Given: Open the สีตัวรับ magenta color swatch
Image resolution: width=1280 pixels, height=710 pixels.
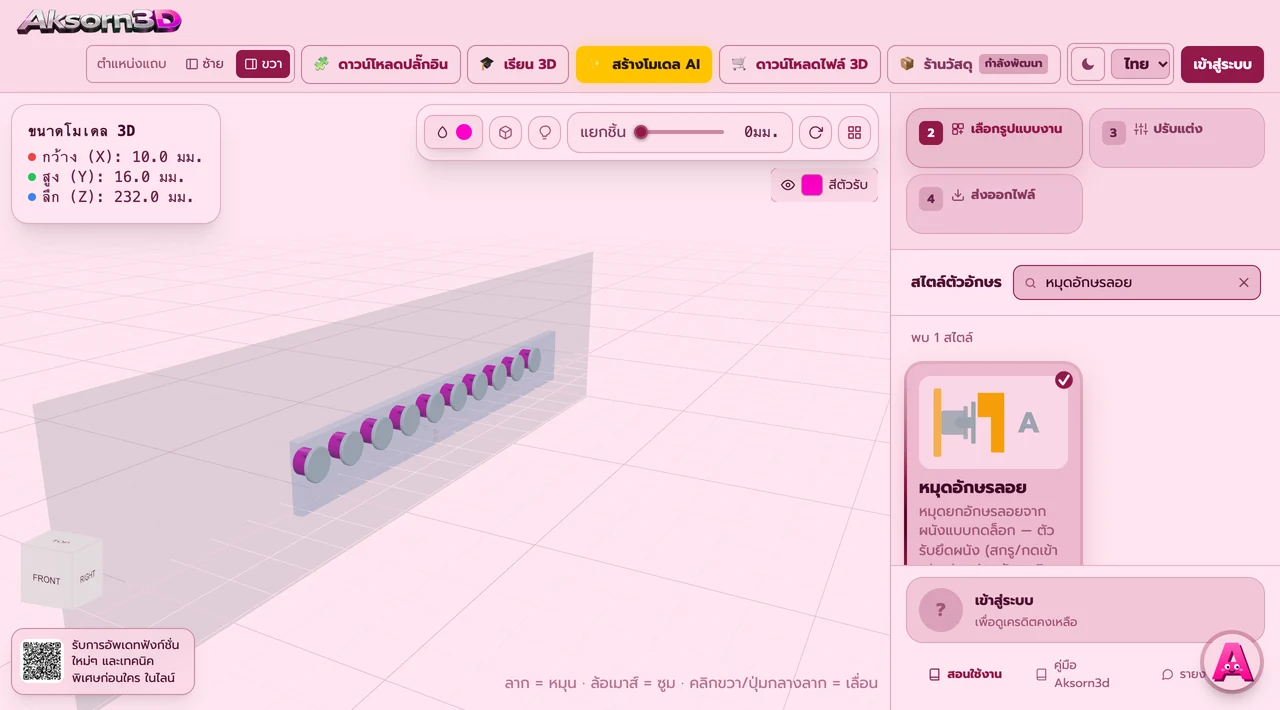Looking at the screenshot, I should [812, 185].
